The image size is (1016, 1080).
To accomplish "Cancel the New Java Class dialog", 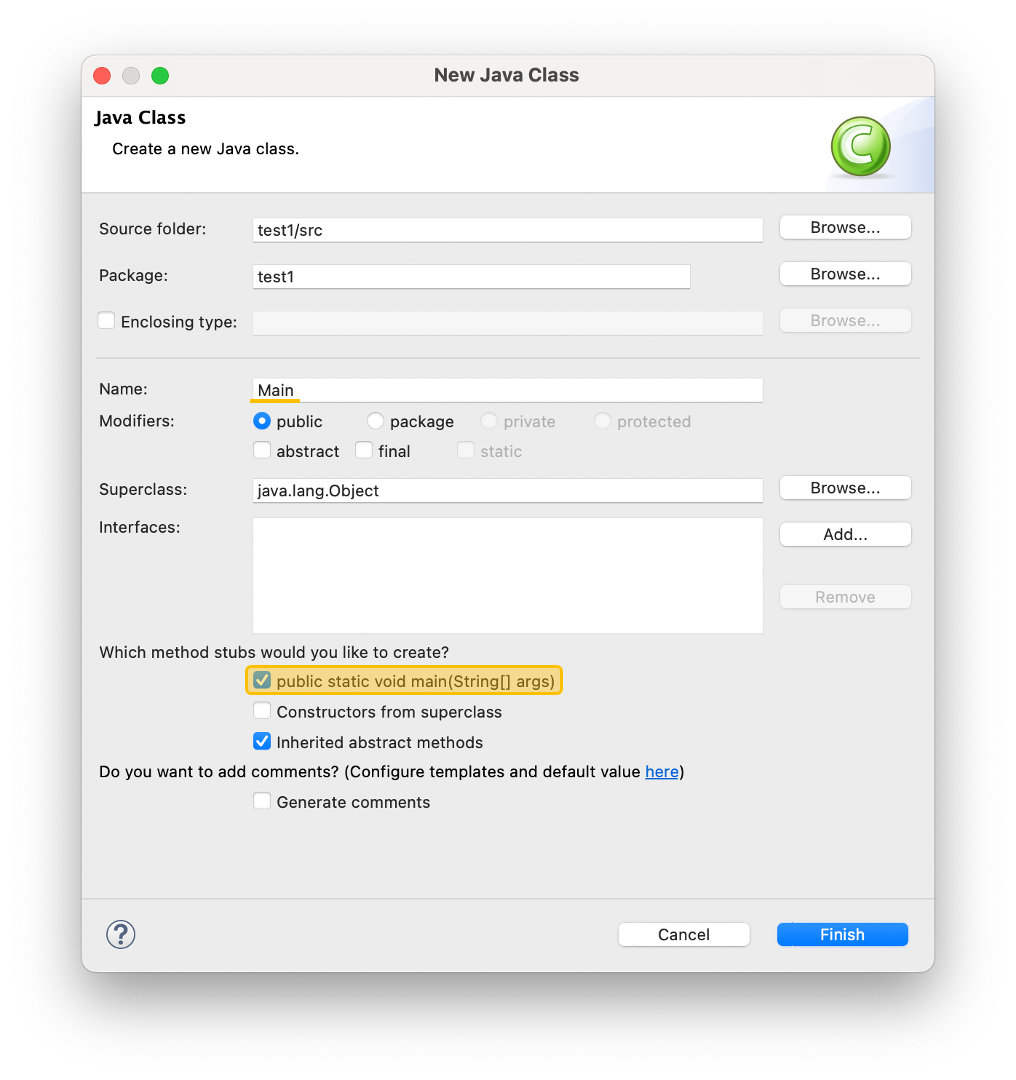I will pos(683,935).
